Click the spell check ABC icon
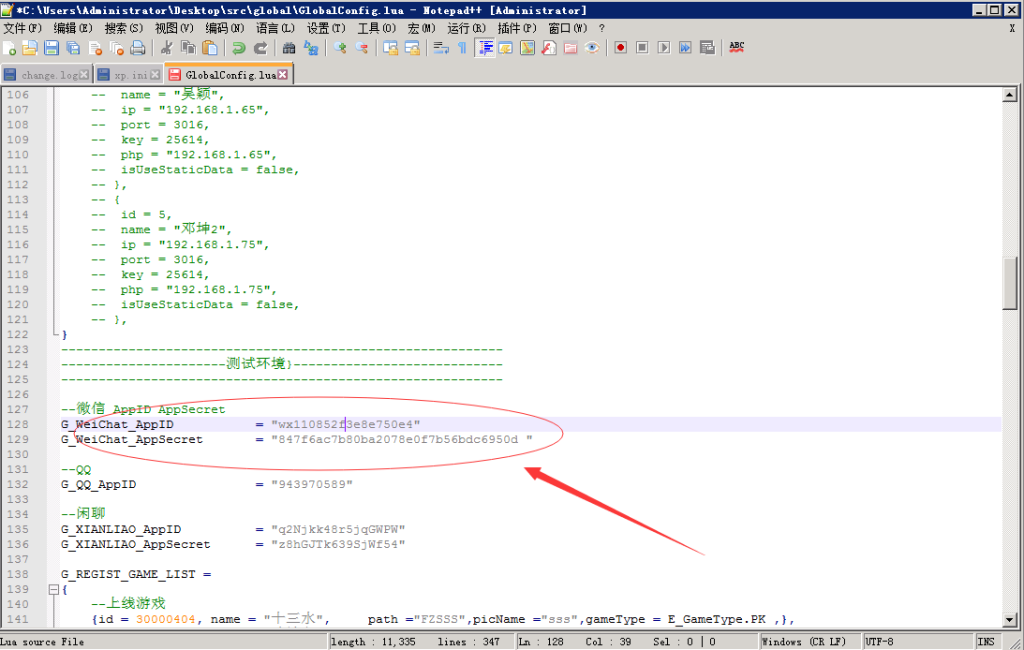The image size is (1024, 650). click(737, 47)
